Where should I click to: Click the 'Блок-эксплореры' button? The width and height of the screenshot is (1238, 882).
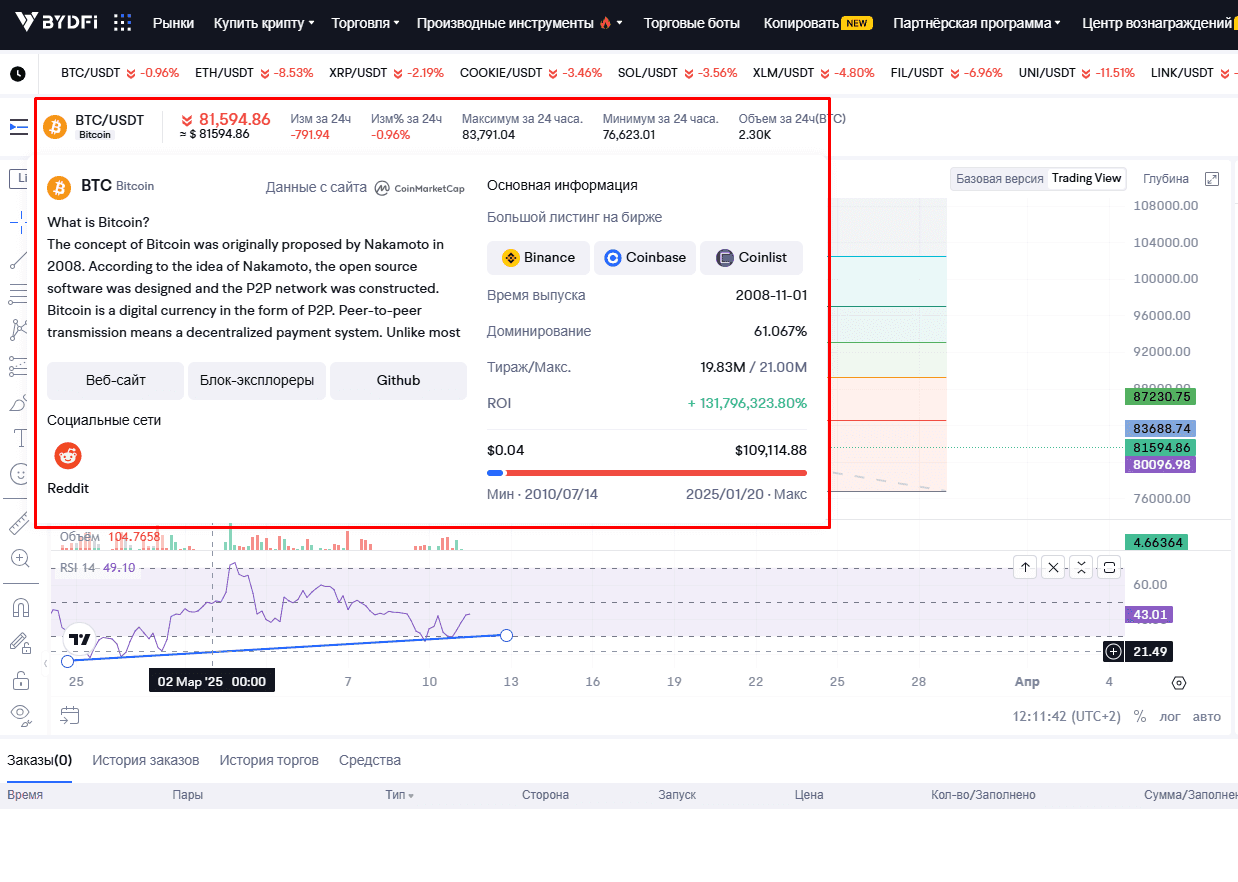[x=257, y=381]
